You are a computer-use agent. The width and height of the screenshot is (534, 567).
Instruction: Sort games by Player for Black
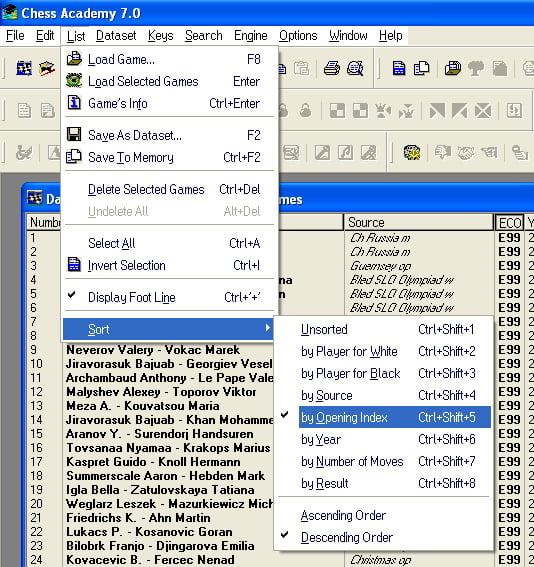[x=384, y=374]
